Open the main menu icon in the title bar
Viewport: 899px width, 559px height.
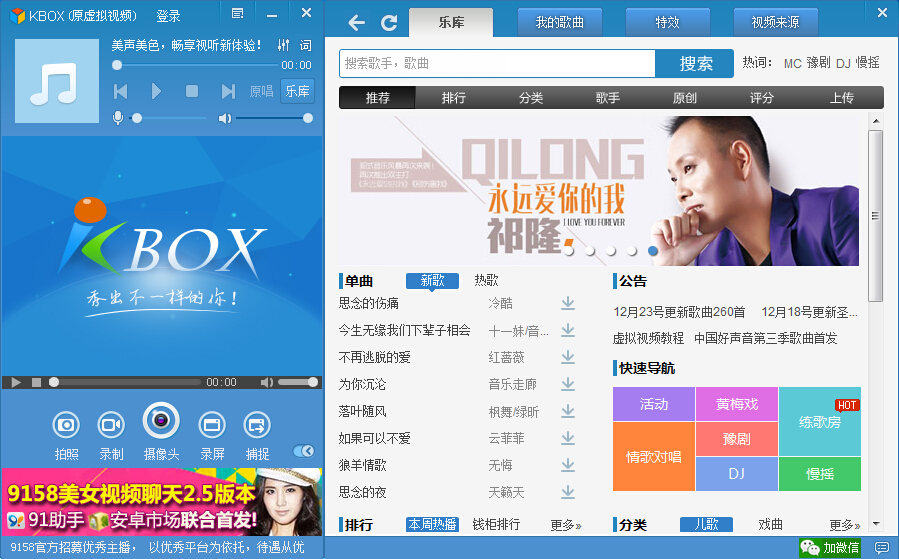237,14
